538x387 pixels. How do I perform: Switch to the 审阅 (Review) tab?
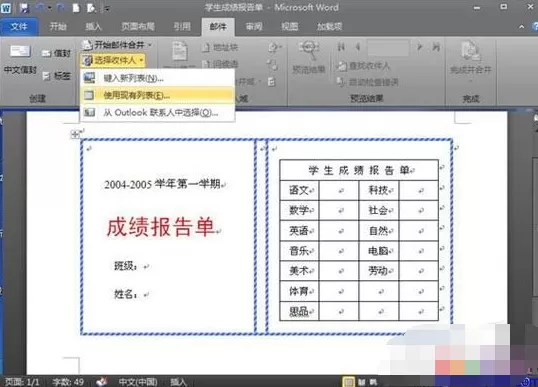click(x=254, y=26)
